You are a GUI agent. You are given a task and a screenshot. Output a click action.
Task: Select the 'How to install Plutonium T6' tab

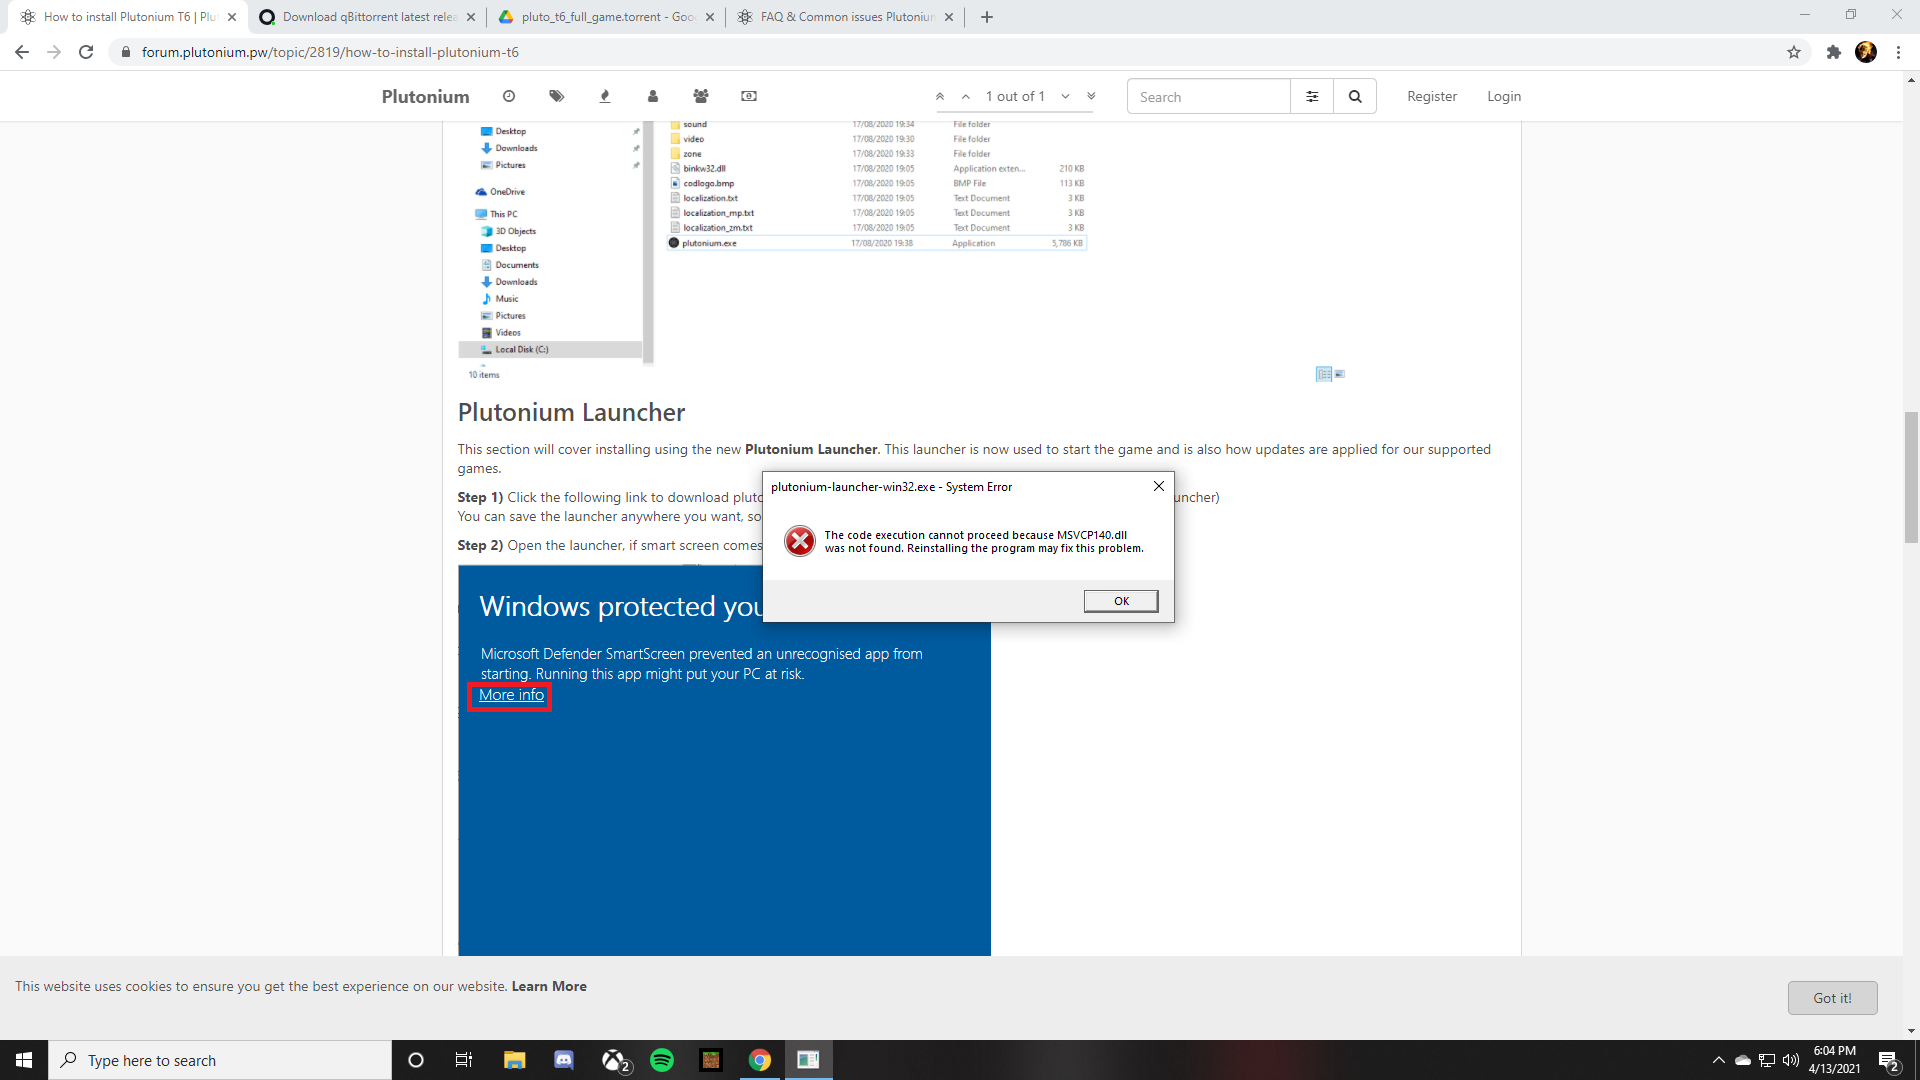tap(130, 17)
